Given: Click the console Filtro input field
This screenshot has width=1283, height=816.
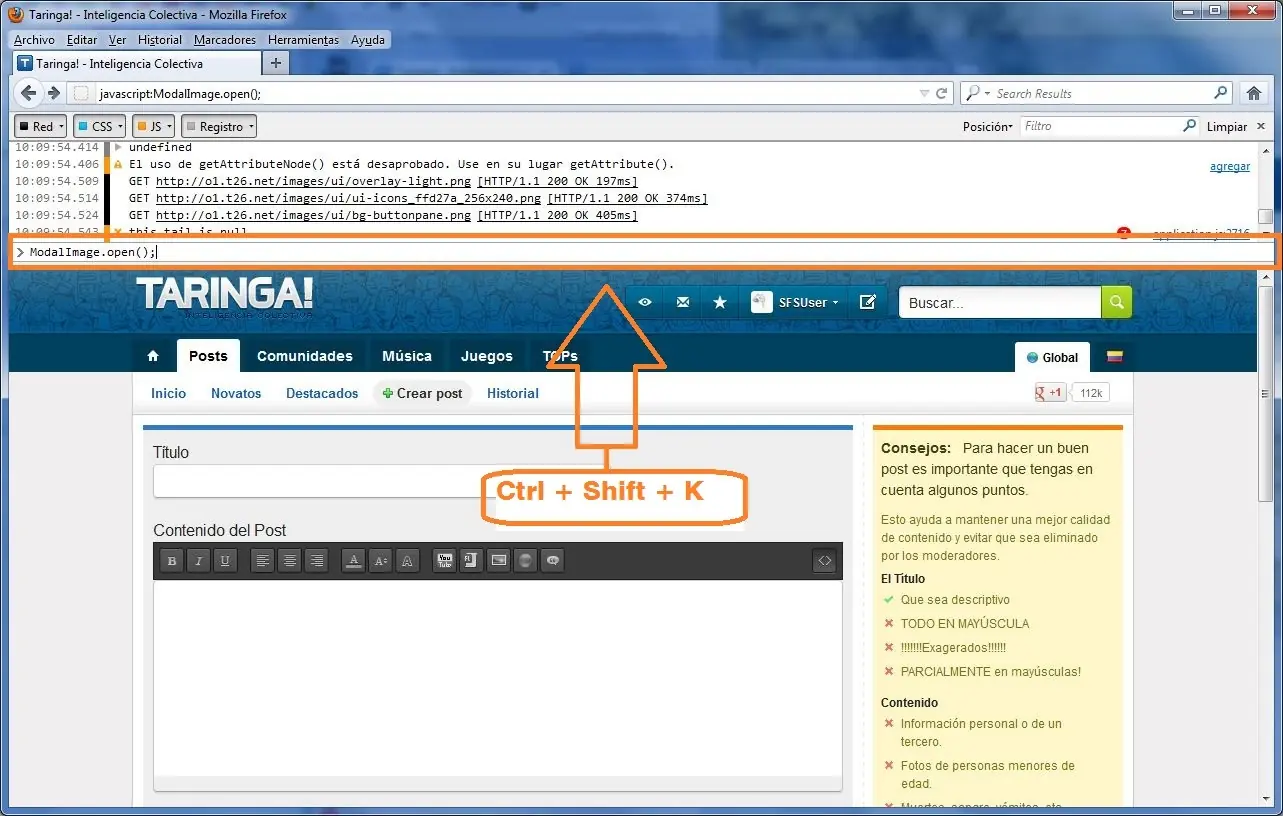Looking at the screenshot, I should (1110, 126).
